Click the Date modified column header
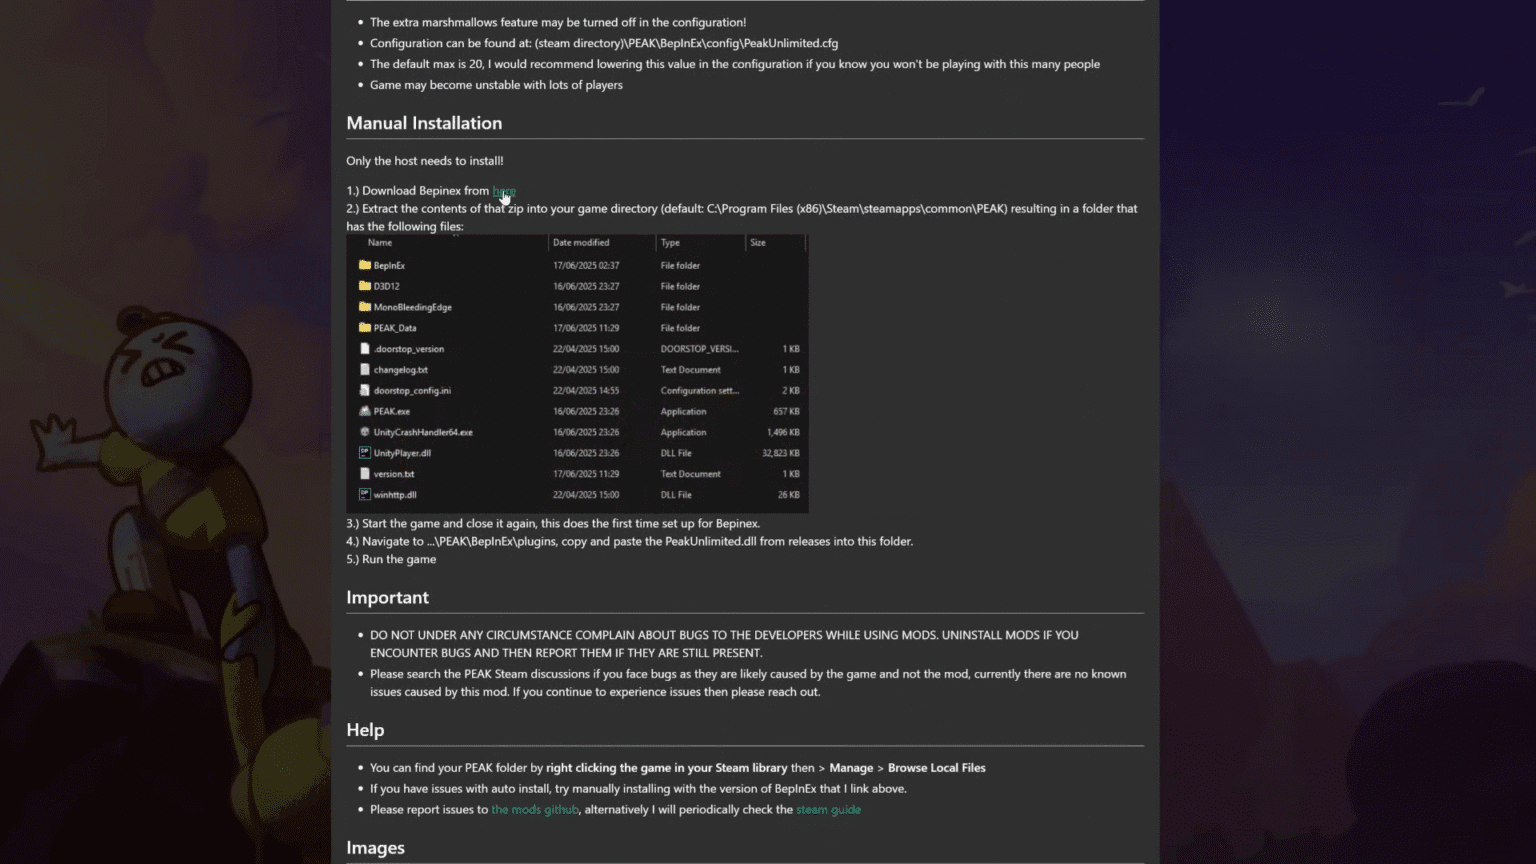 tap(581, 243)
